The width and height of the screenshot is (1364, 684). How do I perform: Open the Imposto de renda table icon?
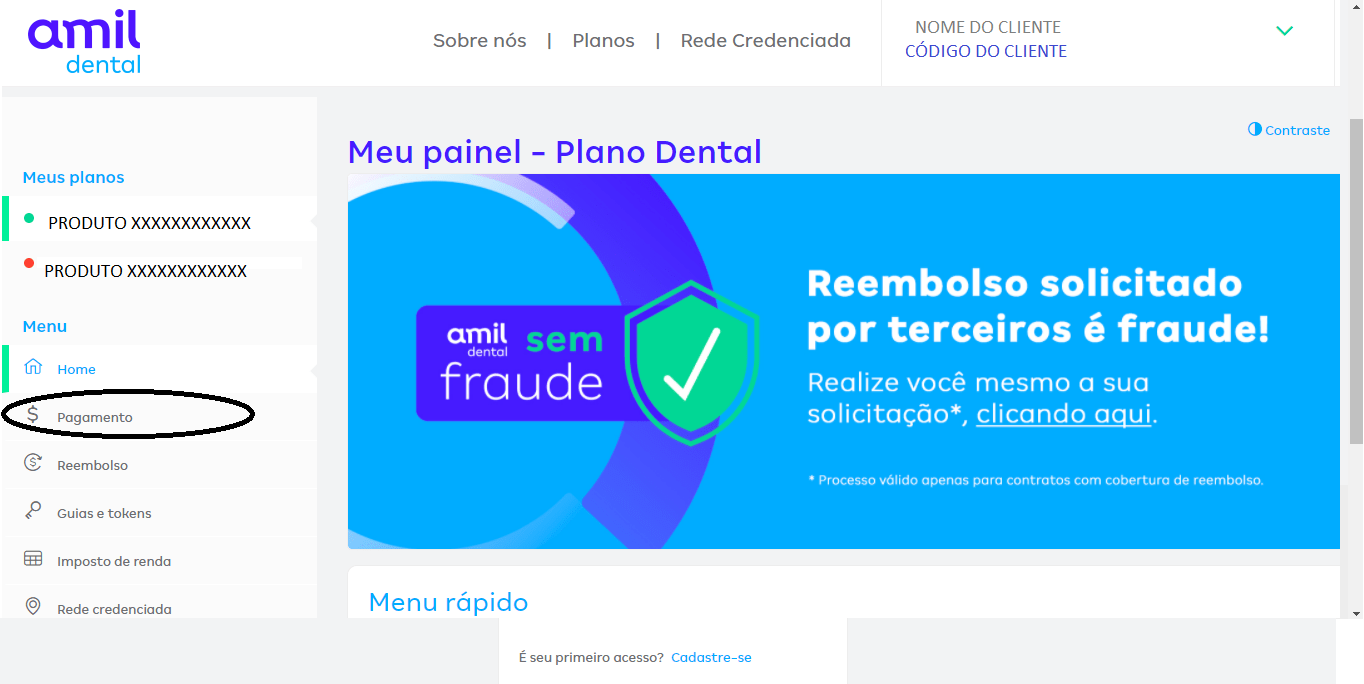click(33, 559)
